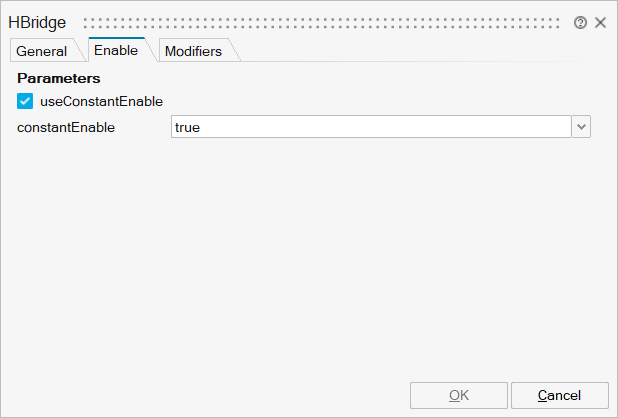Open the Modifiers tab
This screenshot has width=618, height=418.
tap(193, 51)
